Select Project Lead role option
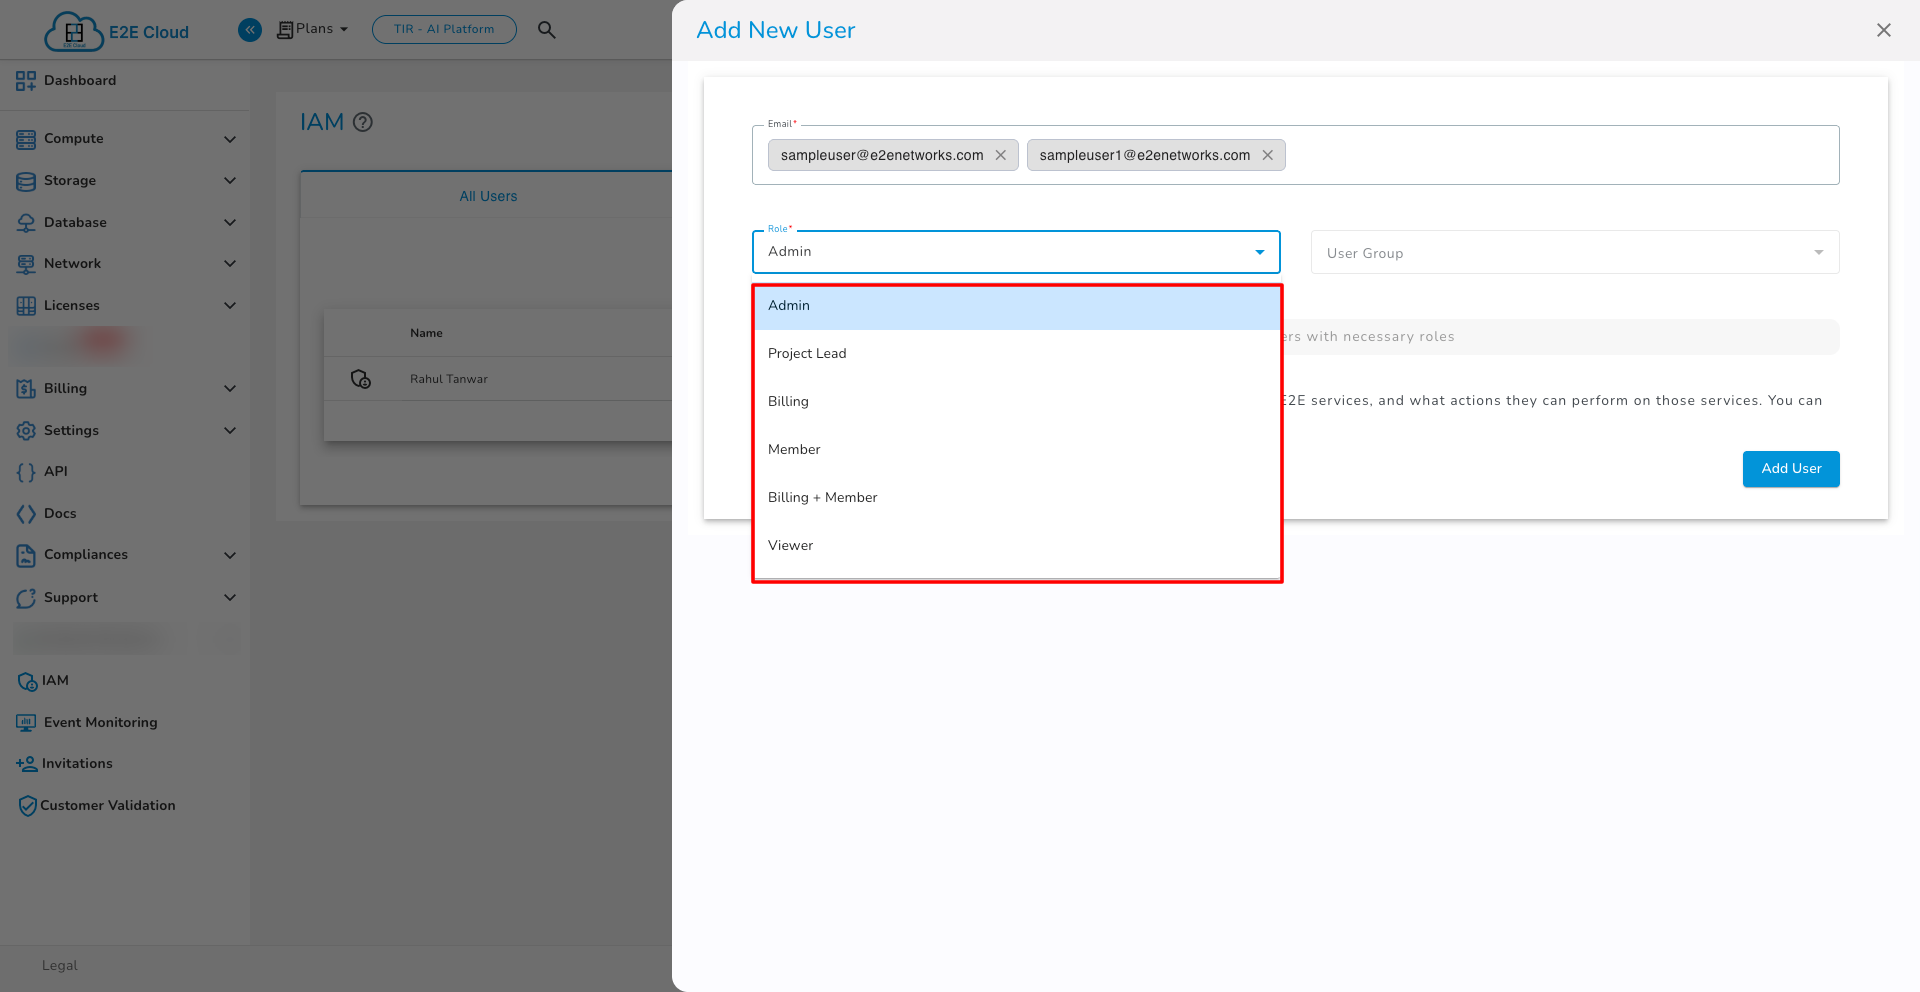 807,354
